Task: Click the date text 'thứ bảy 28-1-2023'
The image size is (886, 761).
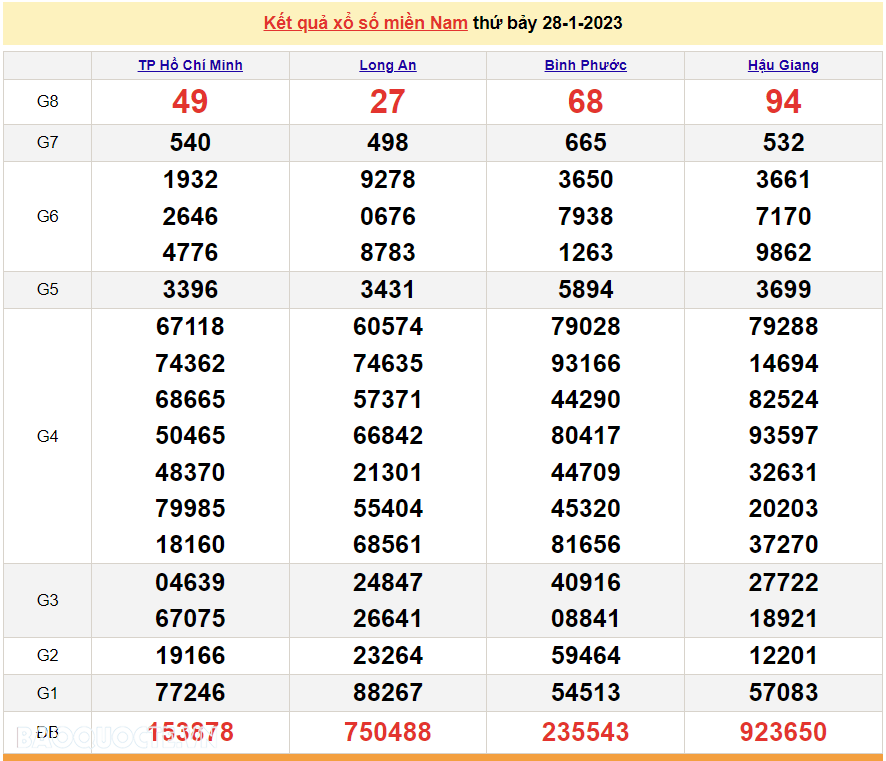Action: tap(547, 23)
